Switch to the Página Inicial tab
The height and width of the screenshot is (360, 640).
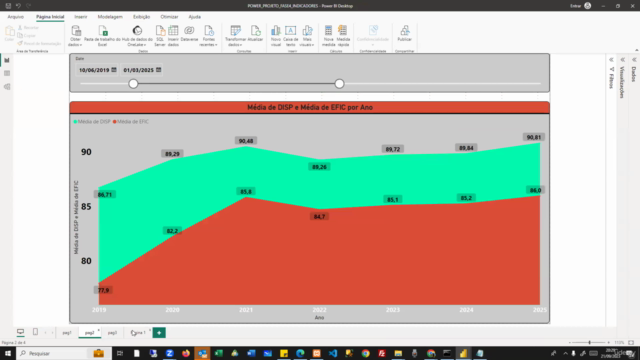coord(50,17)
